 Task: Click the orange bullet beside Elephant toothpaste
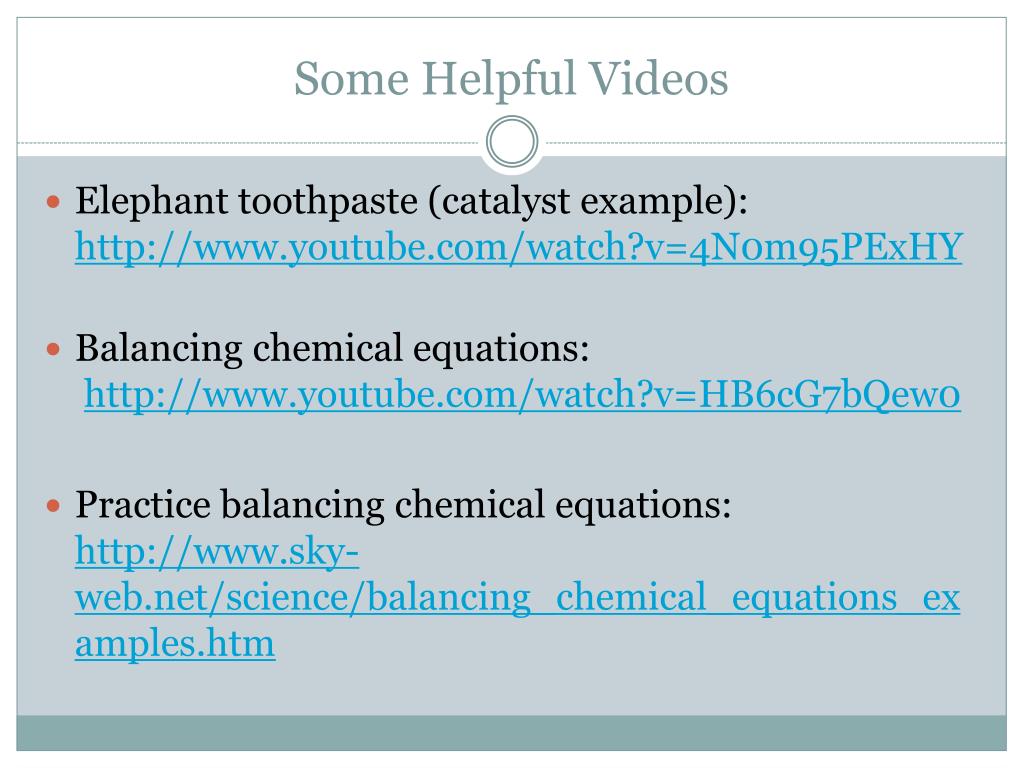pyautogui.click(x=54, y=201)
